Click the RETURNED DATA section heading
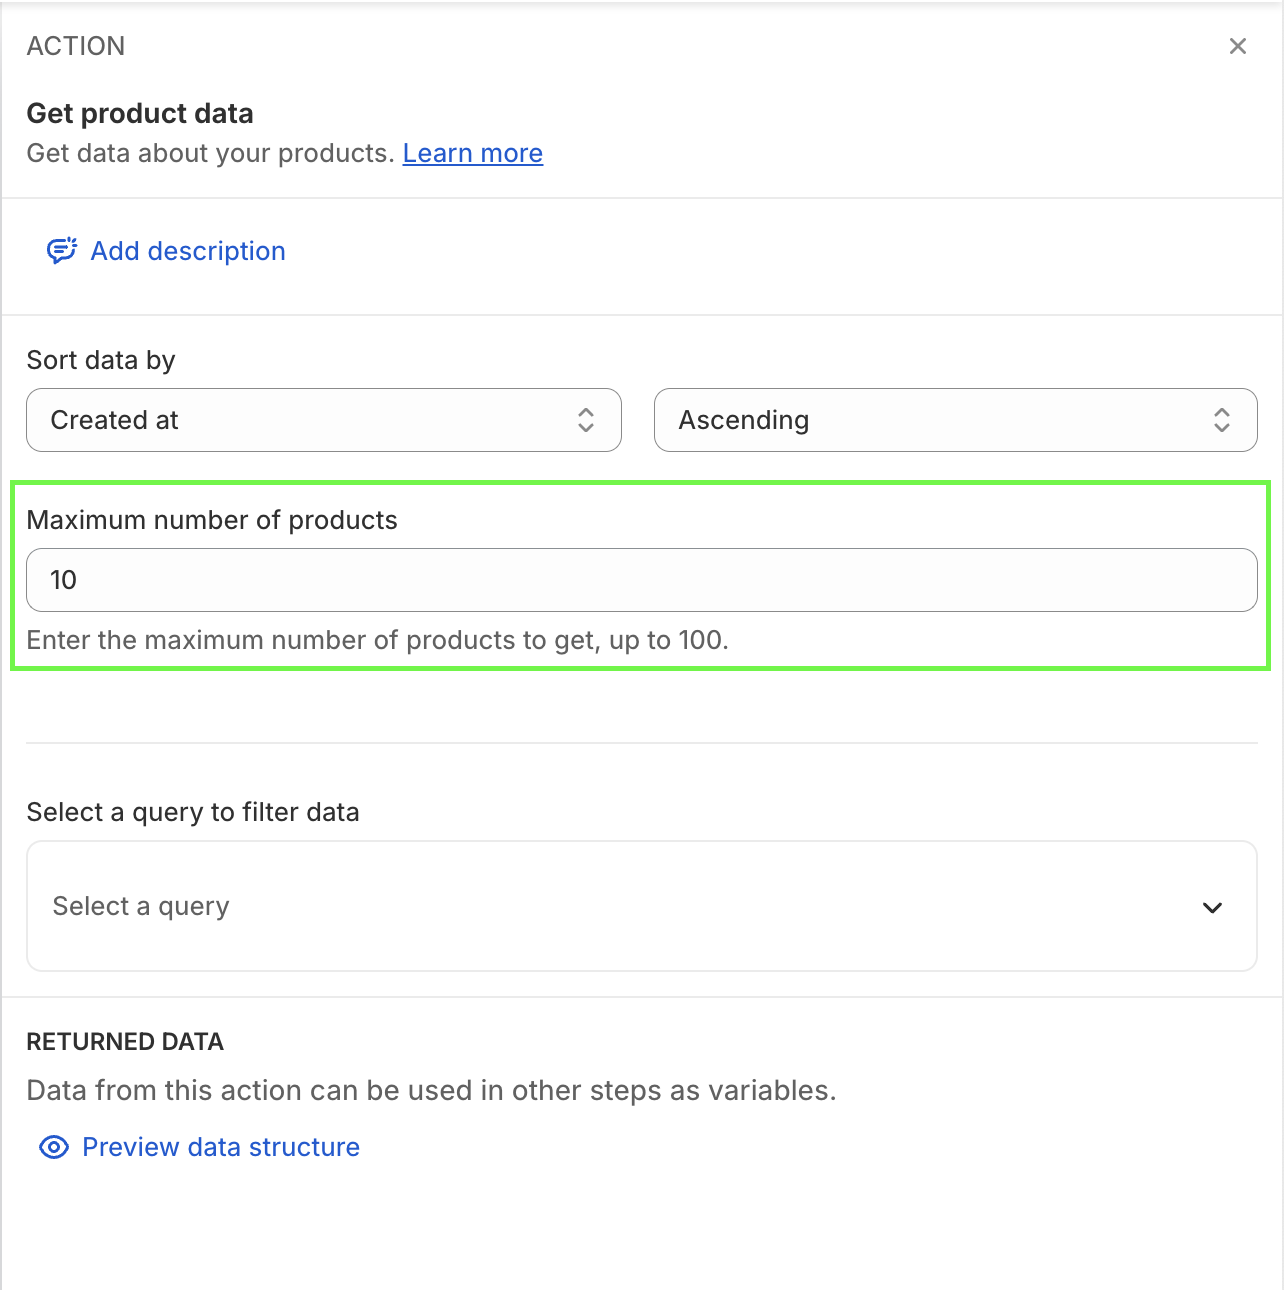 pos(125,1042)
